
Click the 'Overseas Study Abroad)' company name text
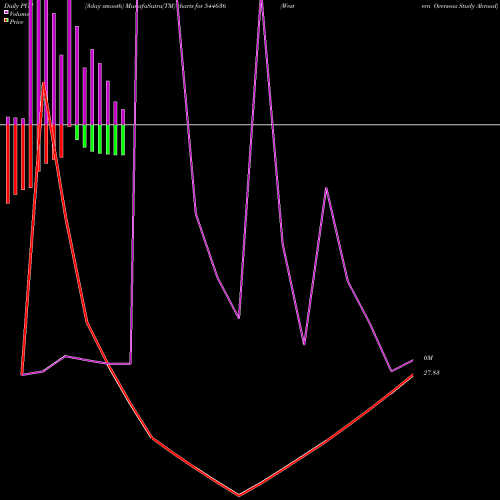pyautogui.click(x=466, y=6)
